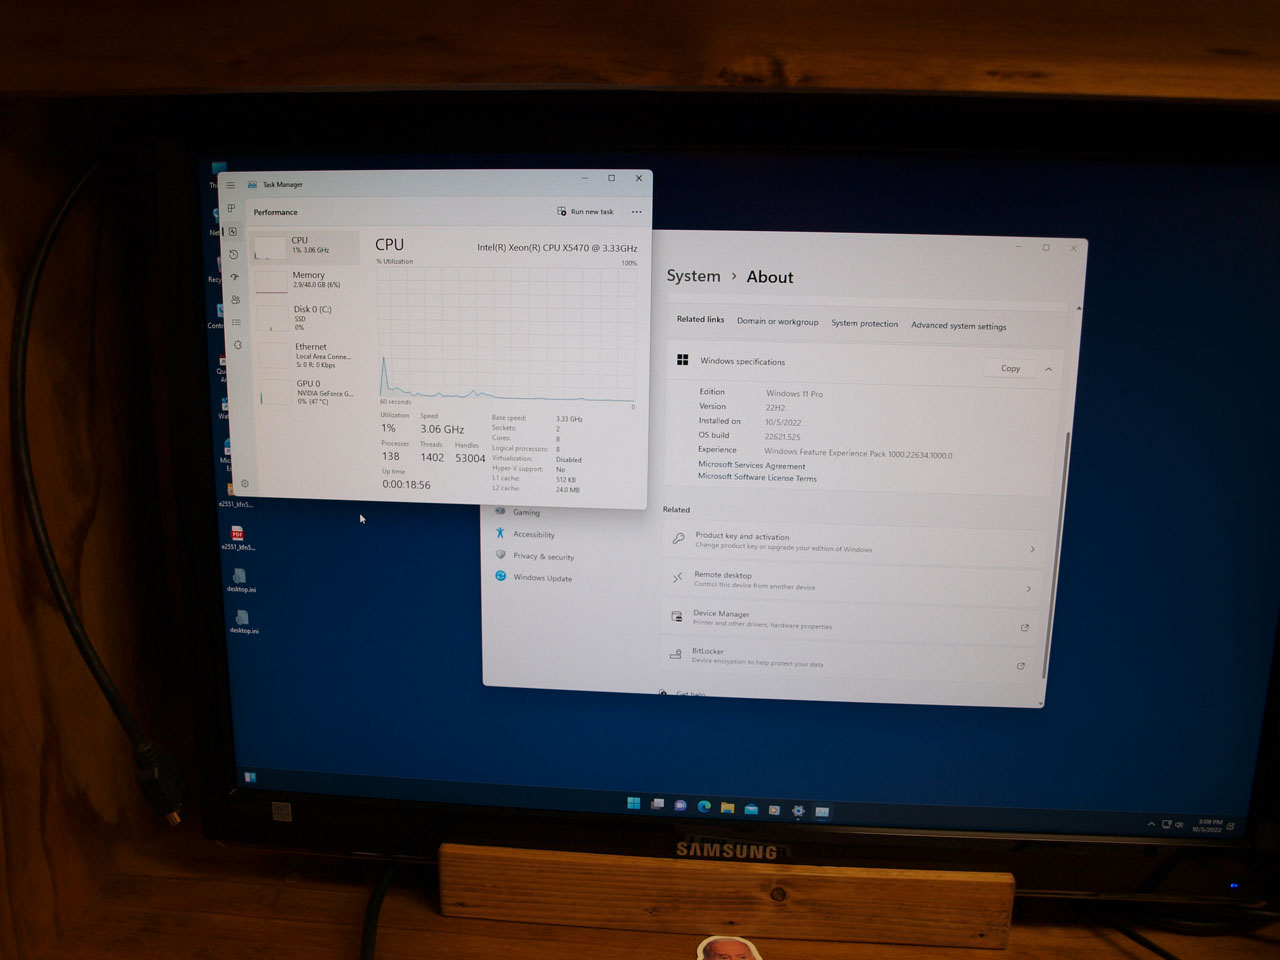
Task: Open the three-dot more options menu
Action: point(637,212)
